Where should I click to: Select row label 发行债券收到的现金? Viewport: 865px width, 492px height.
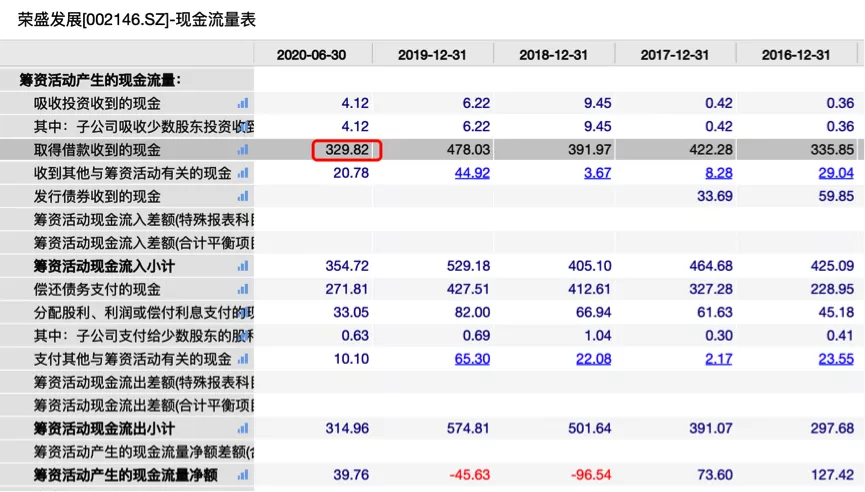coord(97,196)
